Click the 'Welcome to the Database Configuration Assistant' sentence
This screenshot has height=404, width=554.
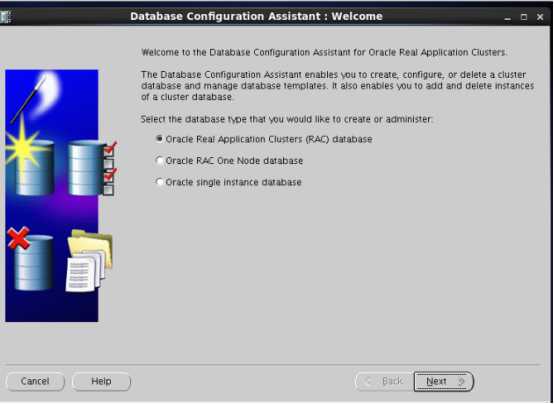point(324,52)
